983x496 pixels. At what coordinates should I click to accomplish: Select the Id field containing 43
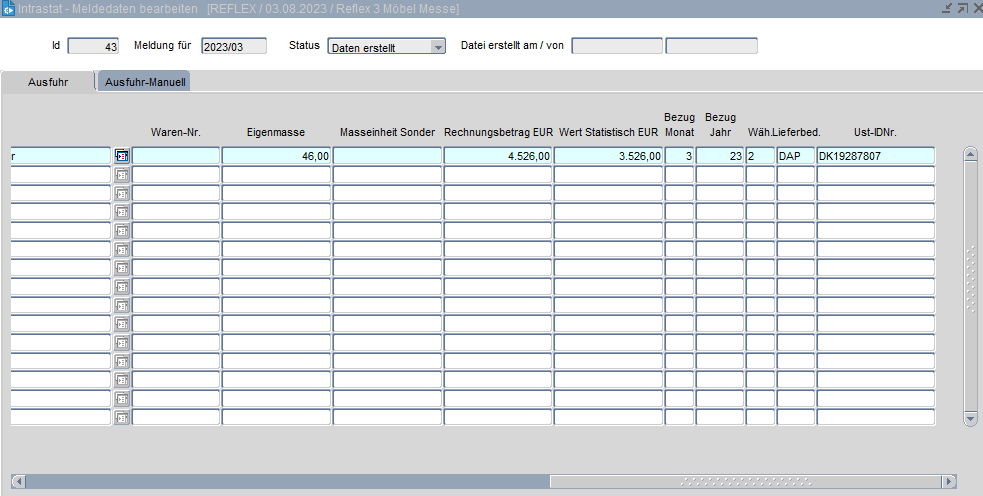[x=93, y=46]
